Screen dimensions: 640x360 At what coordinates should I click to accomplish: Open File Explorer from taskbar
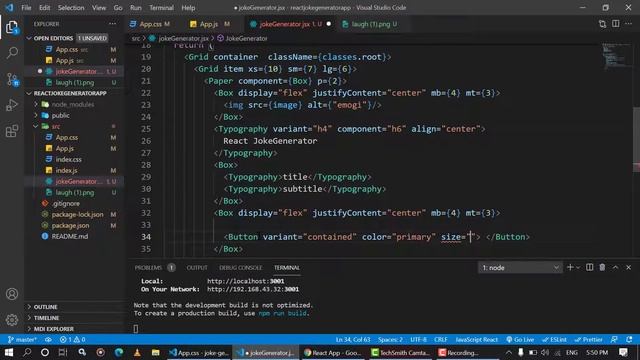156,352
